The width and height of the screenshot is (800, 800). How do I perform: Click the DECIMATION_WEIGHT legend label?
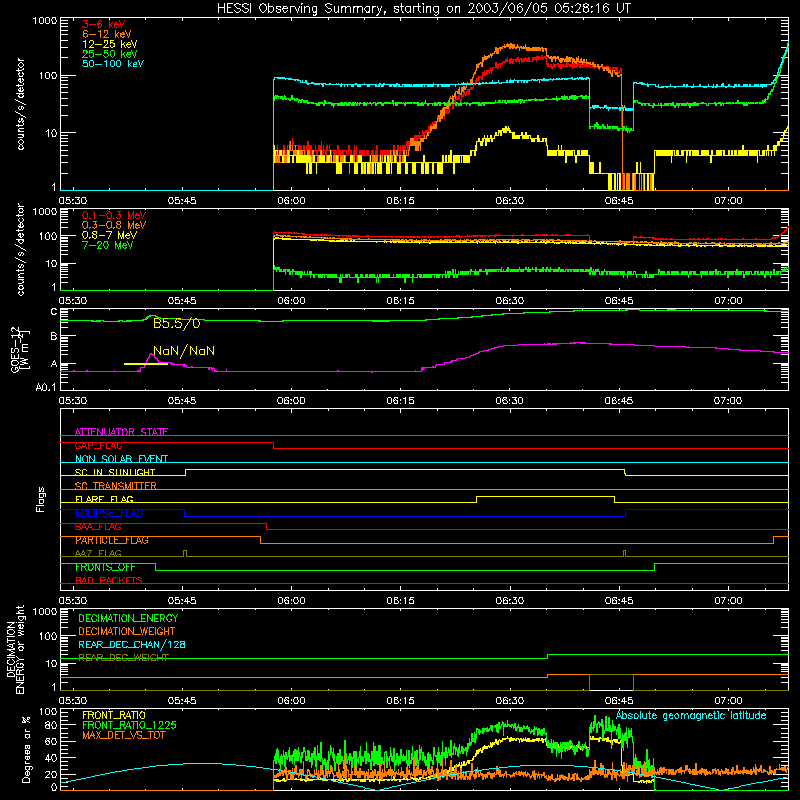(x=127, y=631)
